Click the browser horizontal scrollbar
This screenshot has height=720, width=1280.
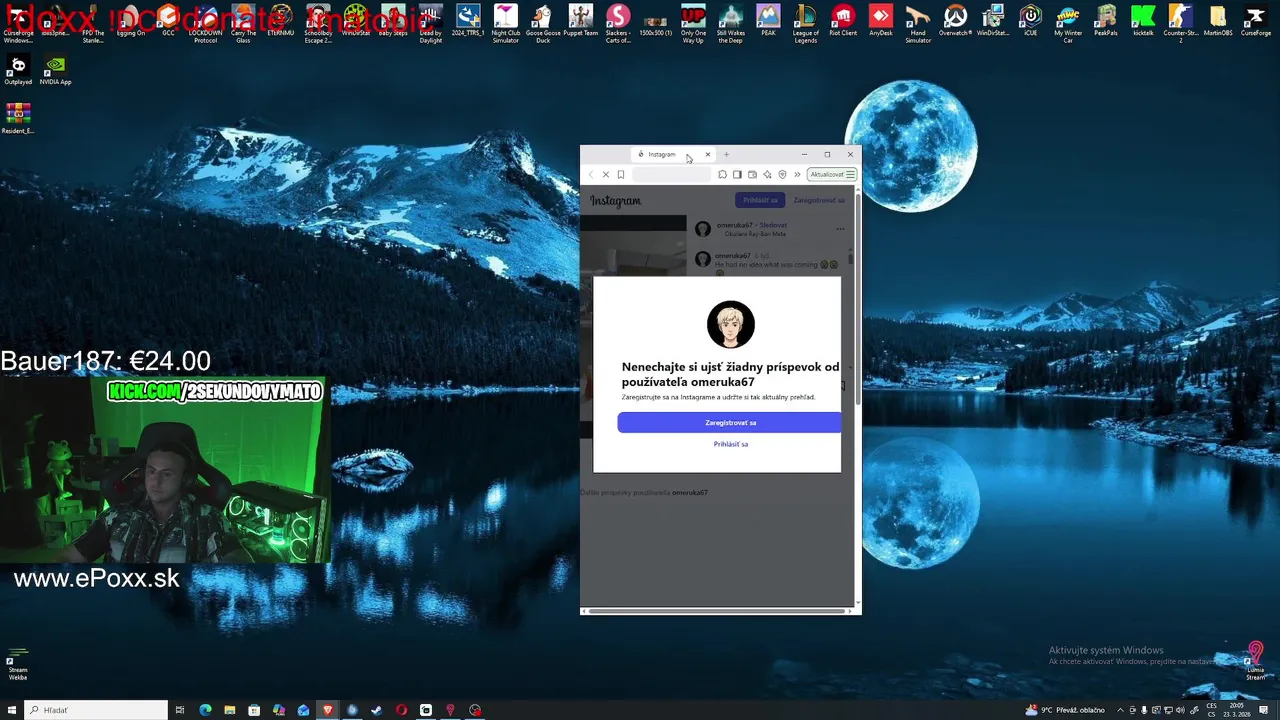pyautogui.click(x=718, y=610)
